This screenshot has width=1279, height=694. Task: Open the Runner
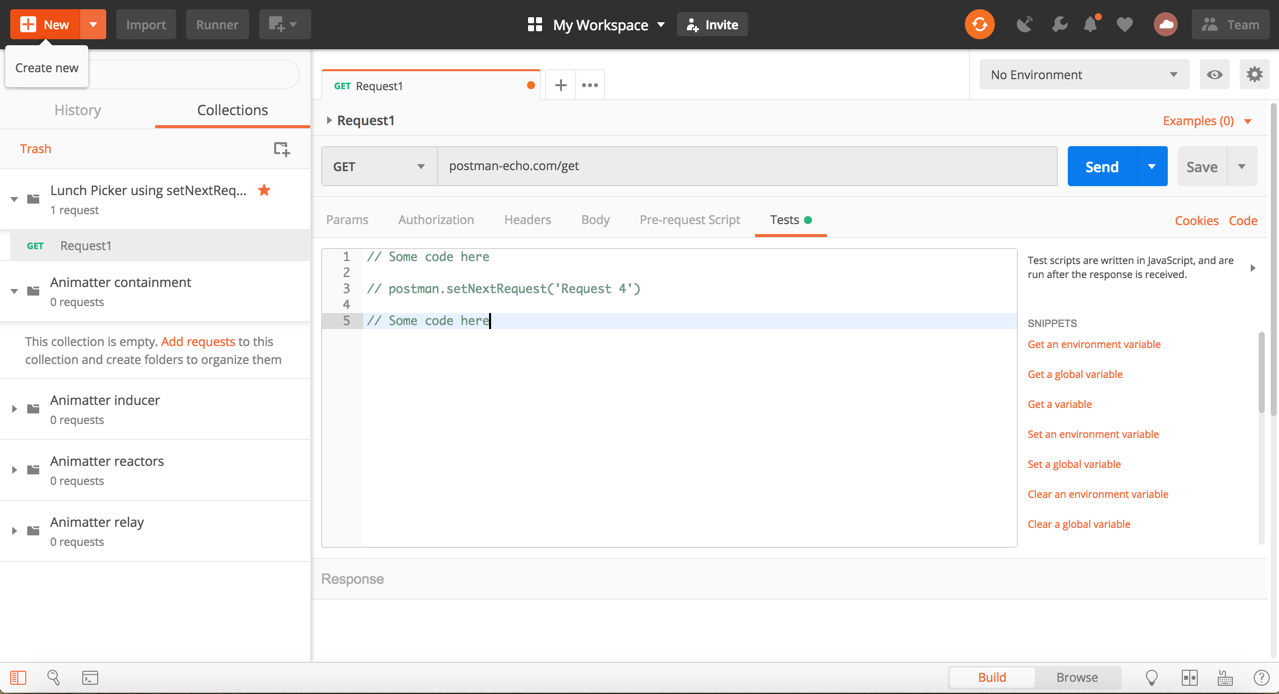(x=217, y=24)
